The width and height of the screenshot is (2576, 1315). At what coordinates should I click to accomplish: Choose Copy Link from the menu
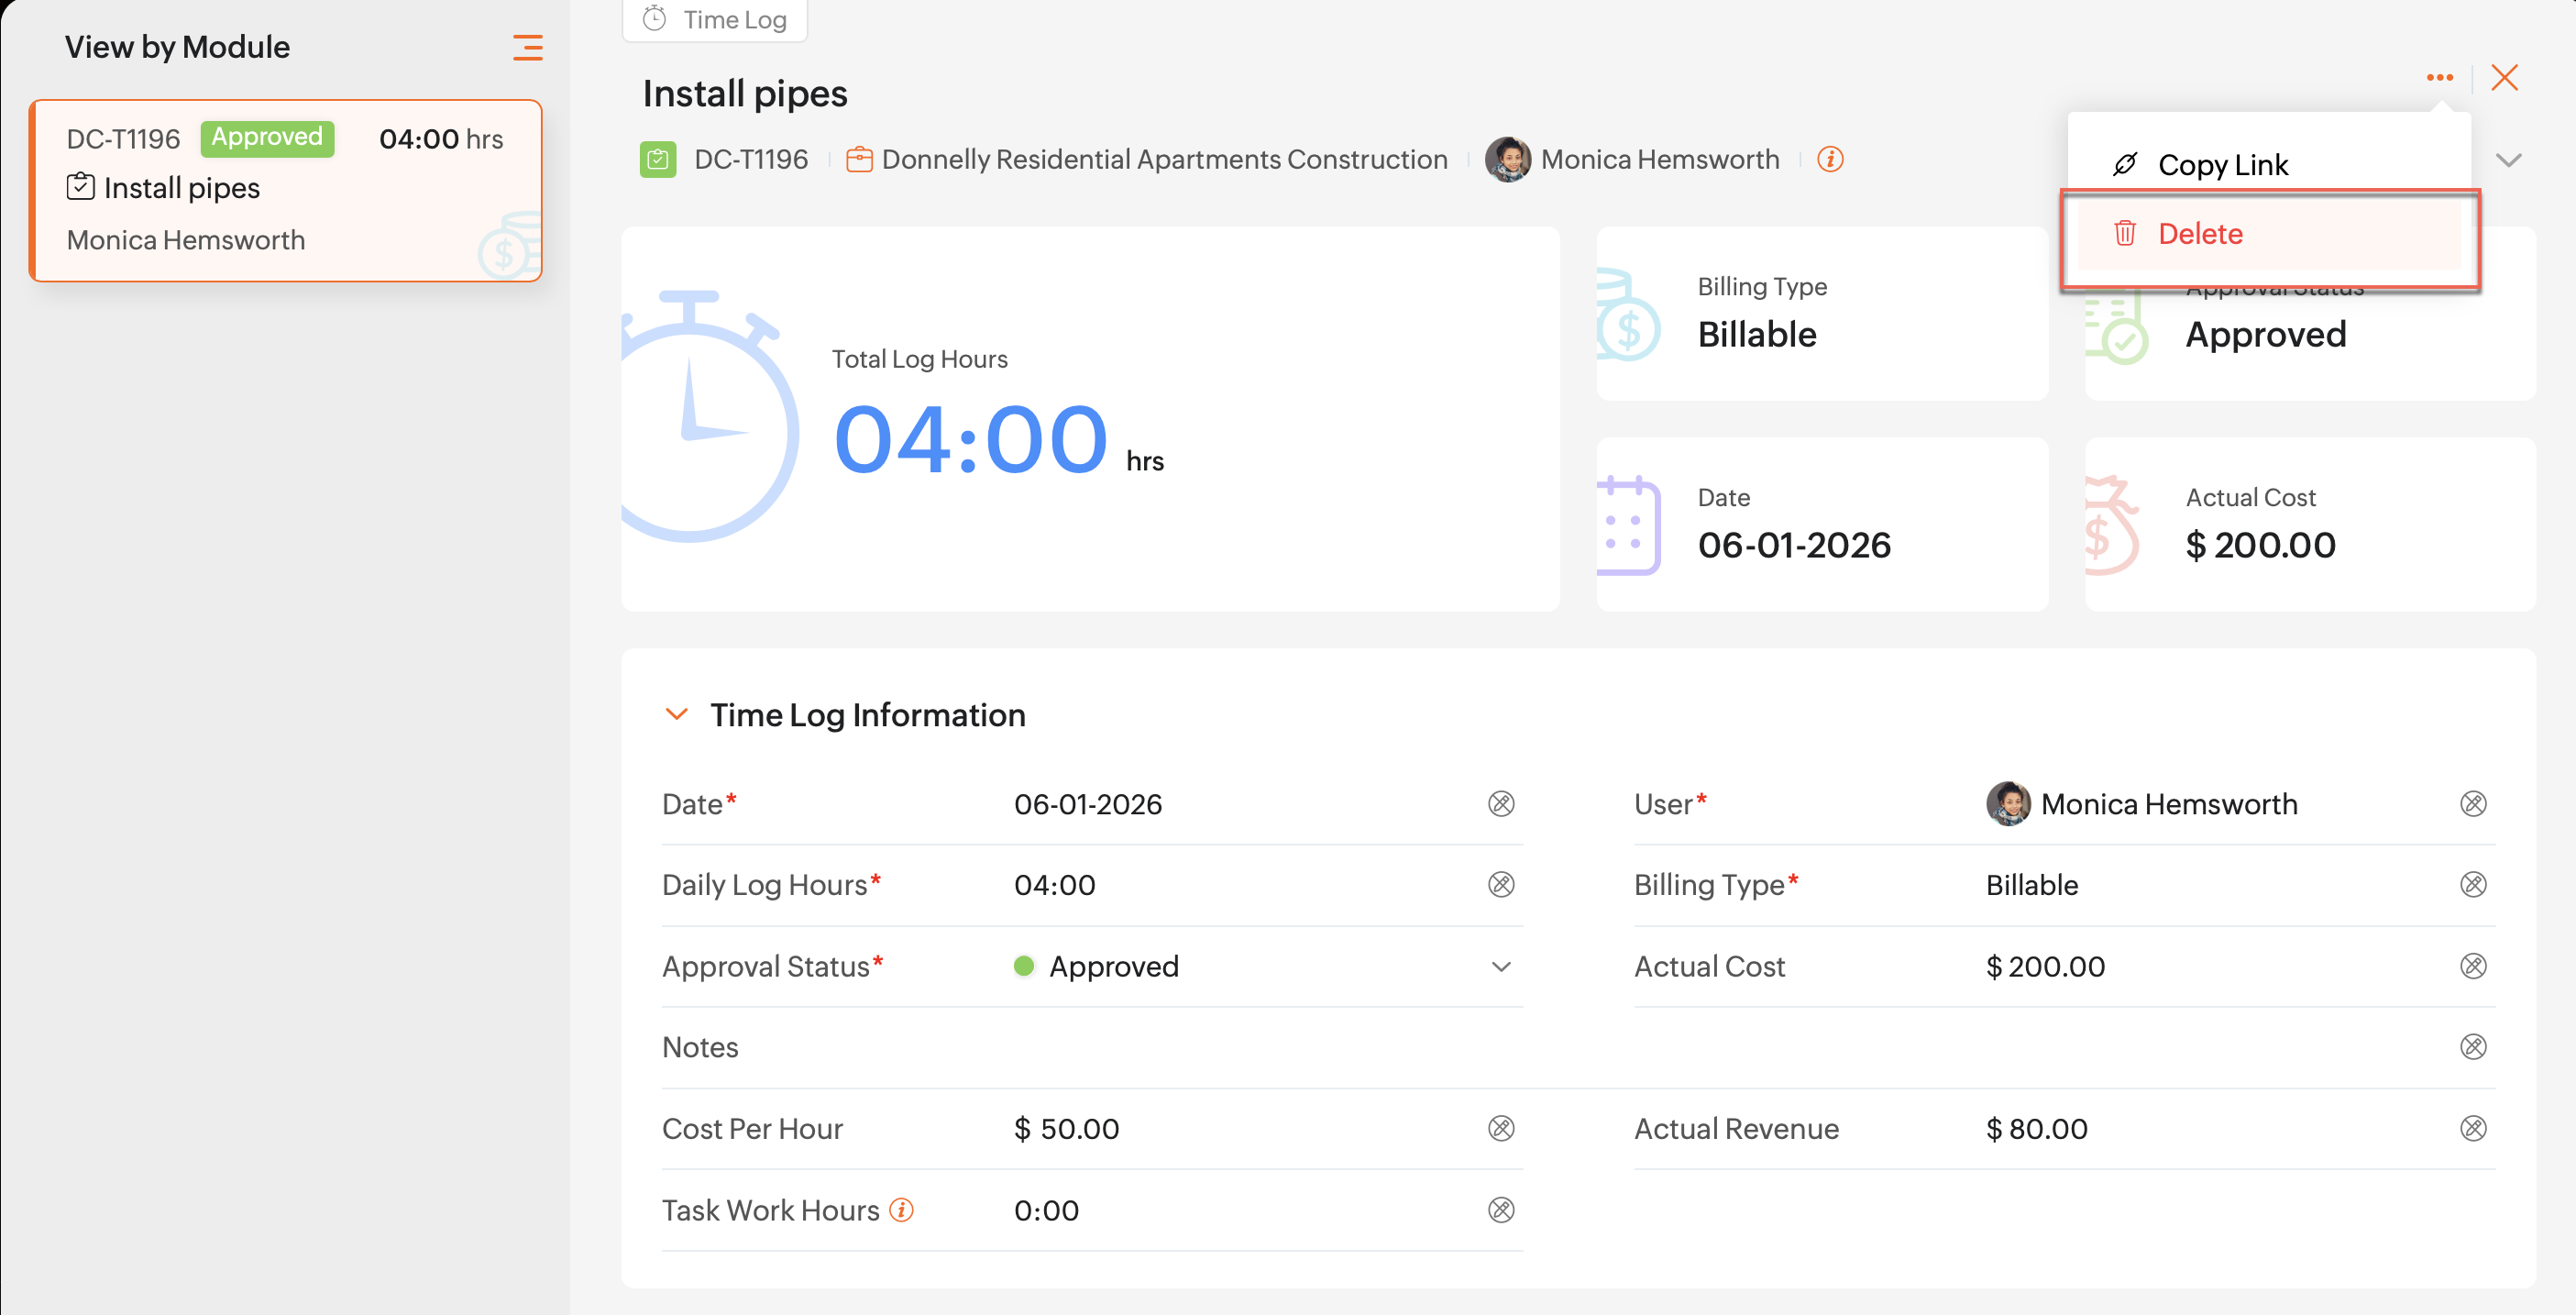pos(2221,164)
